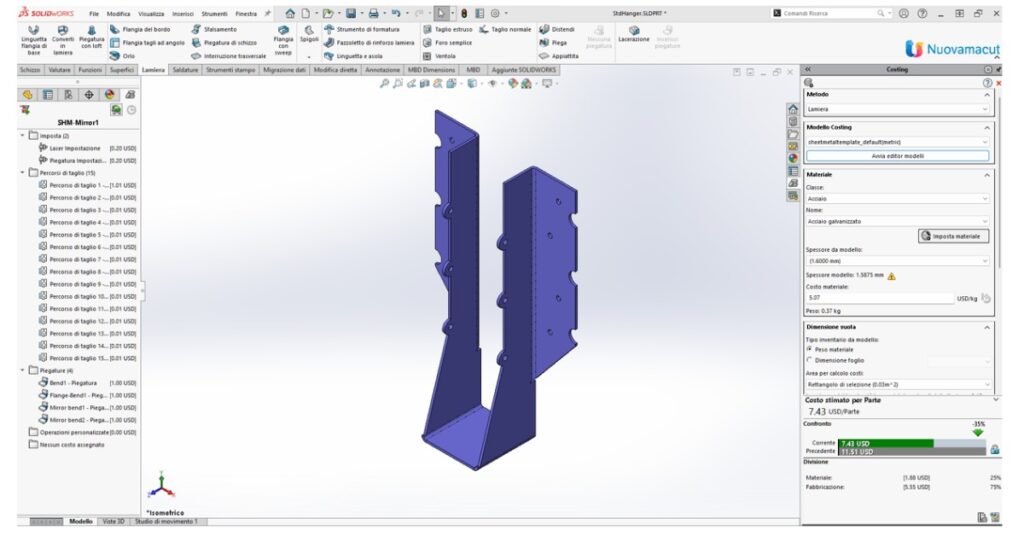
Task: Click Interruzione trasversale tool
Action: [229, 56]
